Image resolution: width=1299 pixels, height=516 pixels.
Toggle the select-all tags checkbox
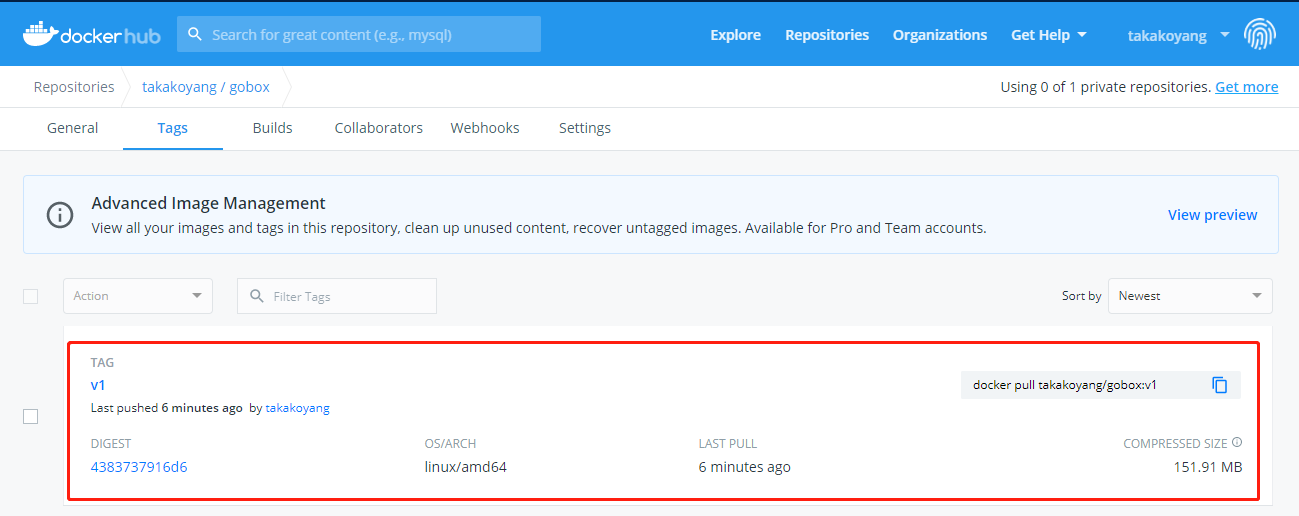tap(30, 296)
